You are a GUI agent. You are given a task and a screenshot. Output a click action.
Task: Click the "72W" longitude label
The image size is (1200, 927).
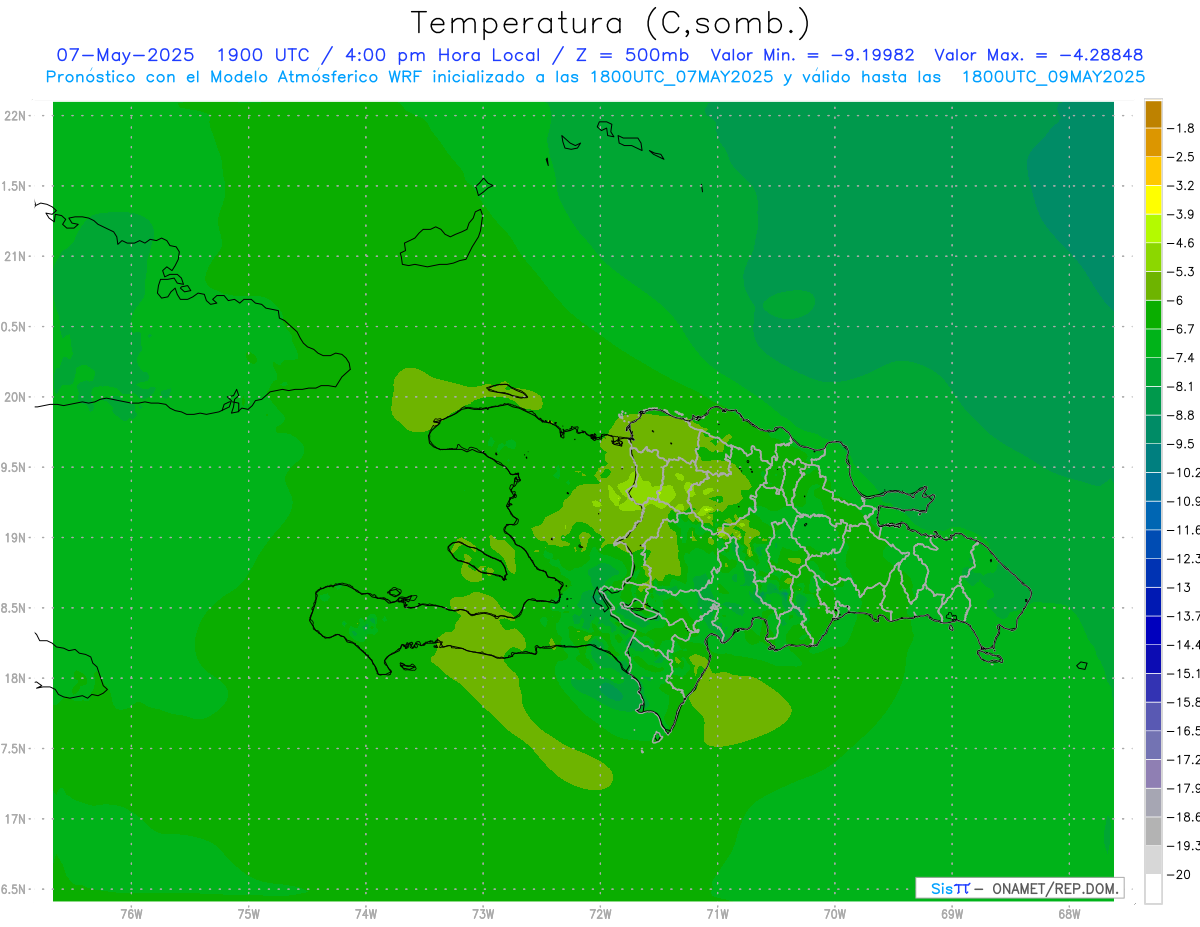[x=600, y=914]
